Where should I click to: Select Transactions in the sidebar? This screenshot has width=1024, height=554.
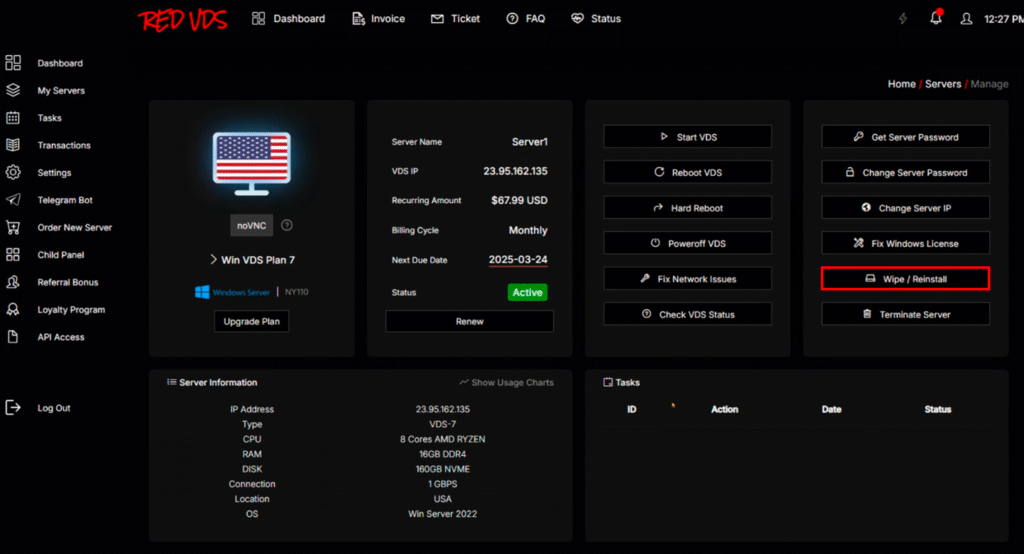[x=64, y=146]
